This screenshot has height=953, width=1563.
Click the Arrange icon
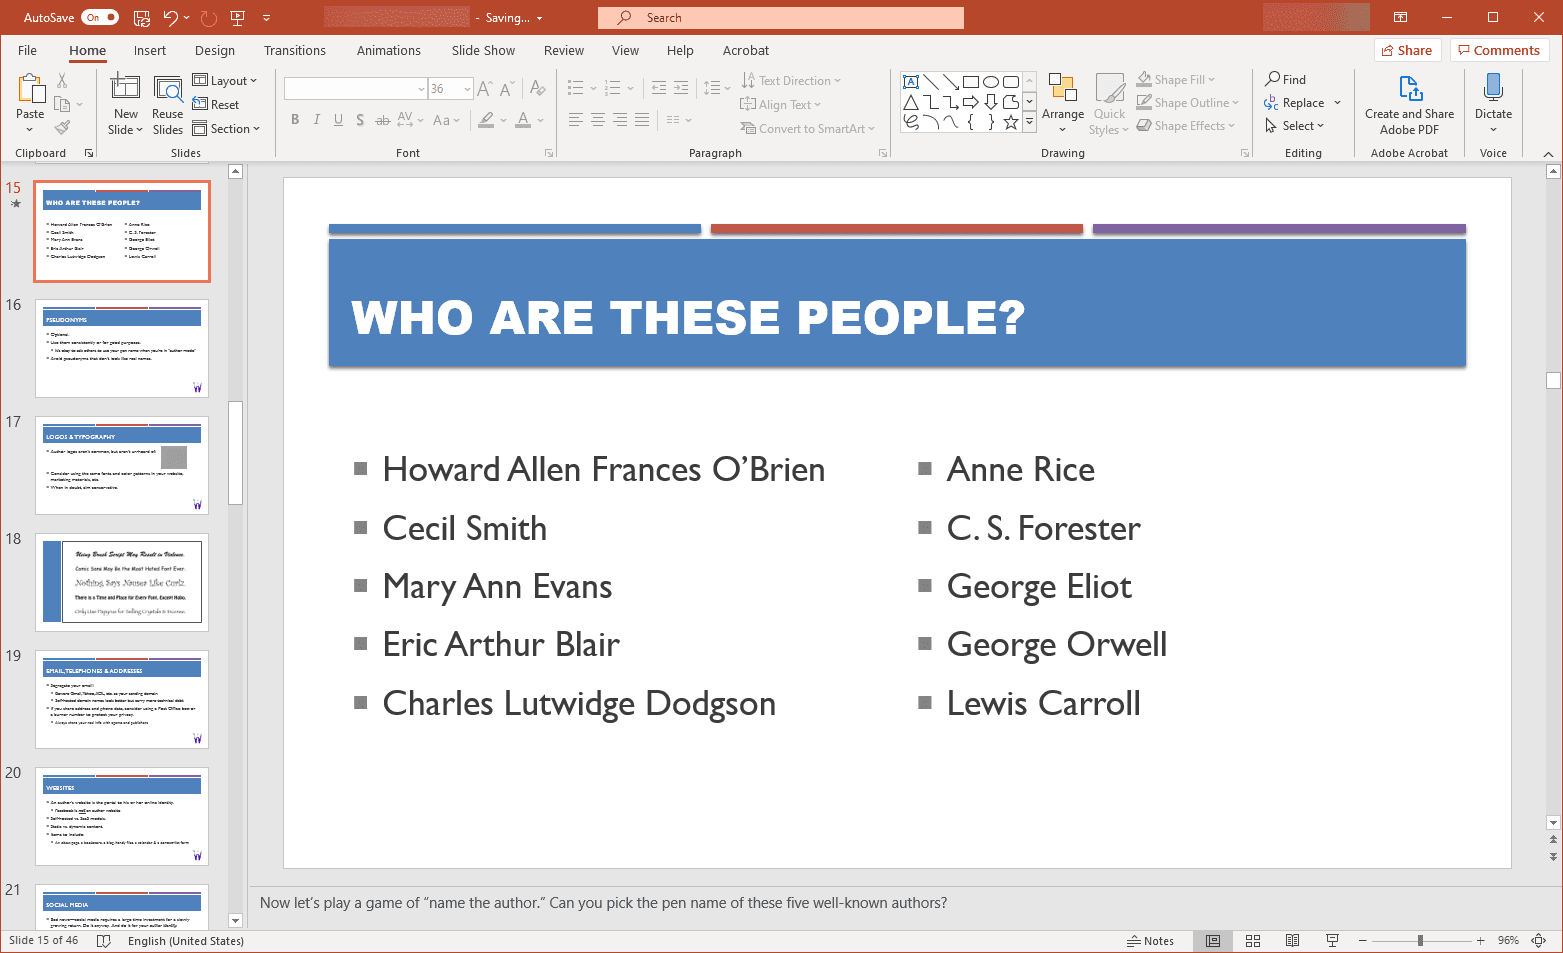tap(1062, 89)
